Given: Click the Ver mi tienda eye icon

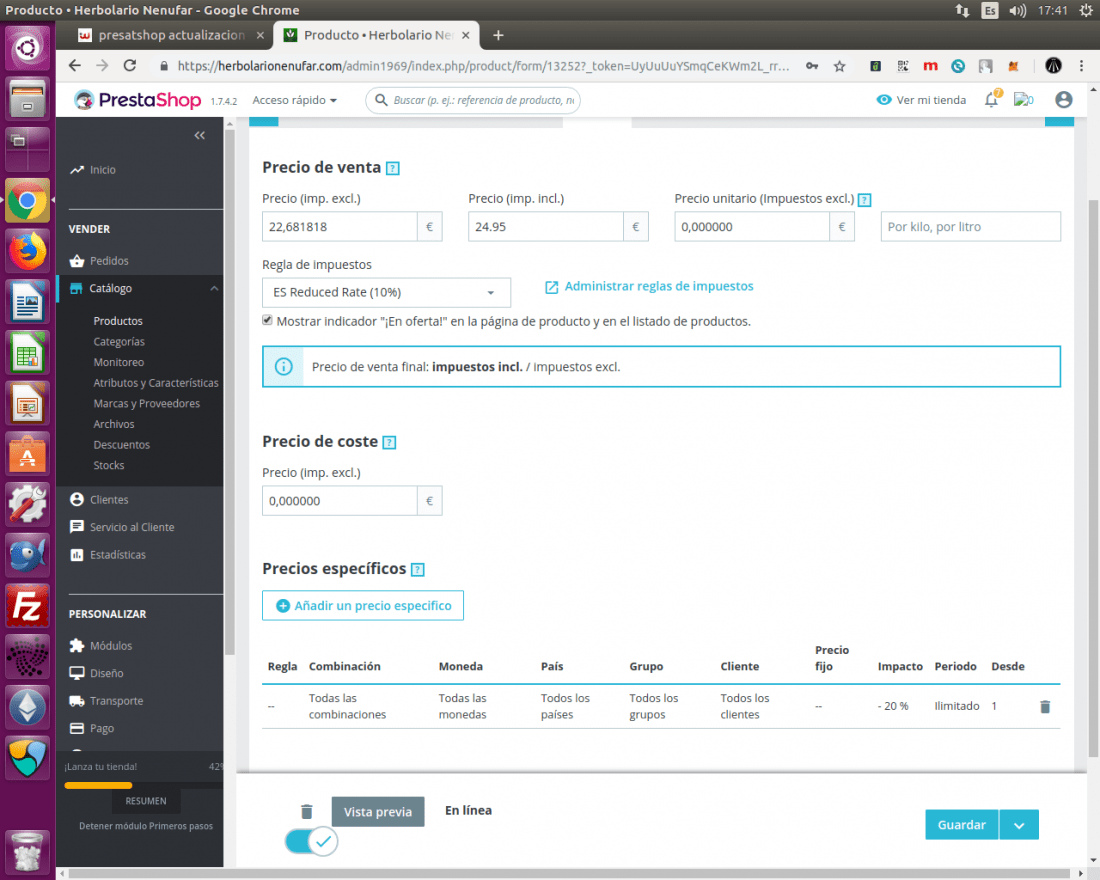Looking at the screenshot, I should pos(884,100).
